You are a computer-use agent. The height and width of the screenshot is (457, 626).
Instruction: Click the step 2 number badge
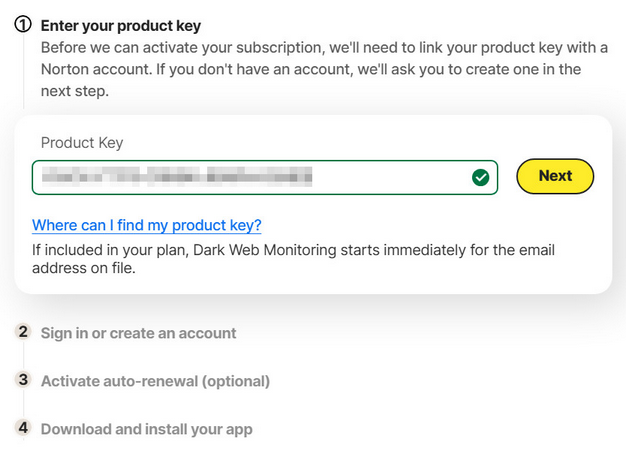[x=23, y=332]
